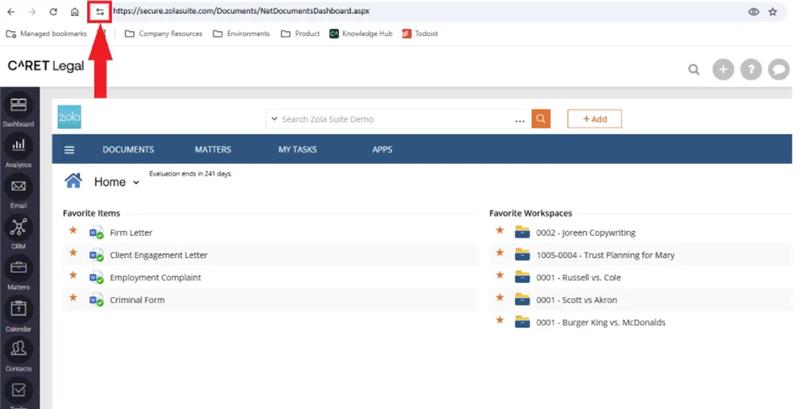Image resolution: width=800 pixels, height=409 pixels.
Task: Run search with orange magnifier button
Action: [541, 119]
